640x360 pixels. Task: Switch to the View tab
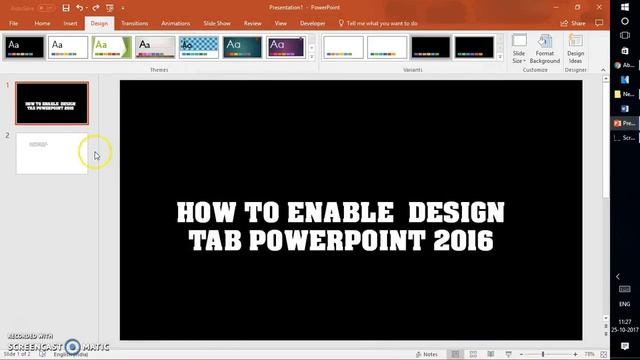[x=280, y=23]
